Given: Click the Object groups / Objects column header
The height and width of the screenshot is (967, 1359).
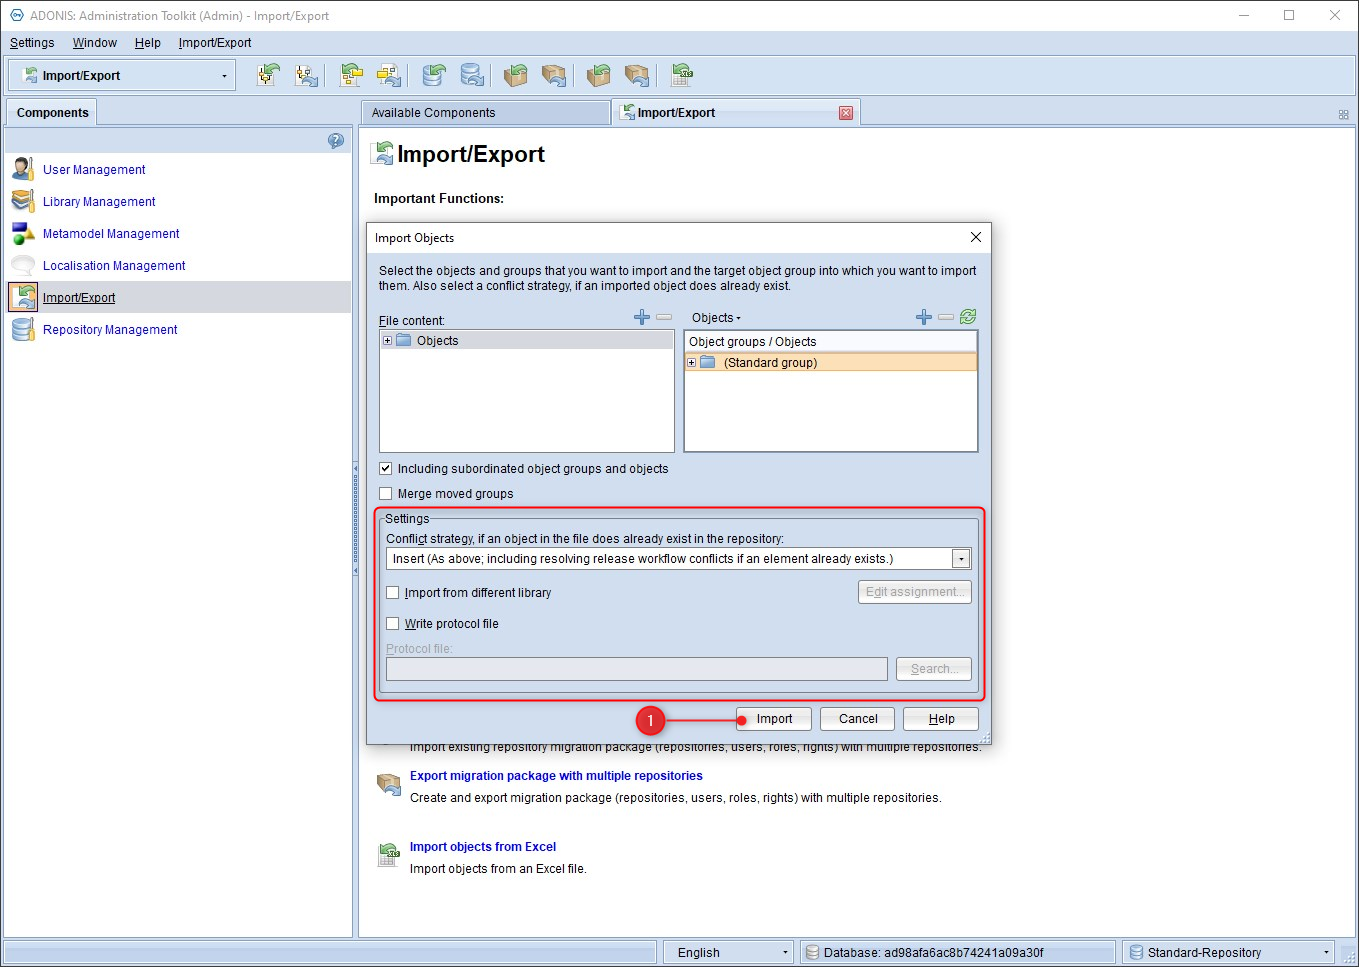Looking at the screenshot, I should 830,342.
